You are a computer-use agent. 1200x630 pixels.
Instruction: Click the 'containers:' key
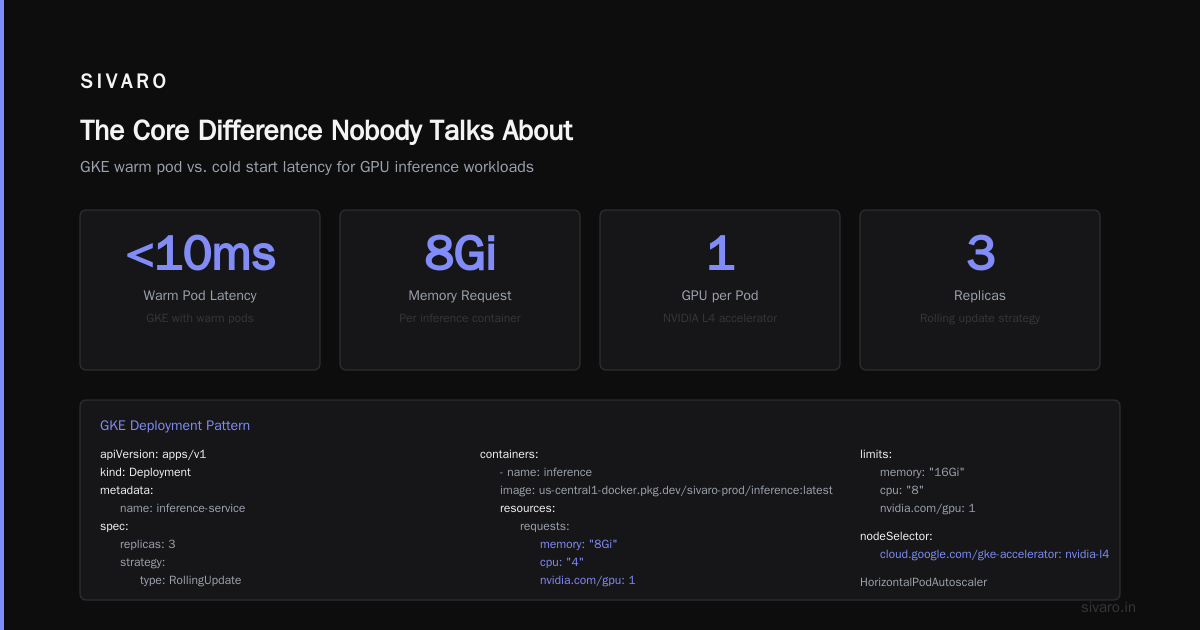509,454
